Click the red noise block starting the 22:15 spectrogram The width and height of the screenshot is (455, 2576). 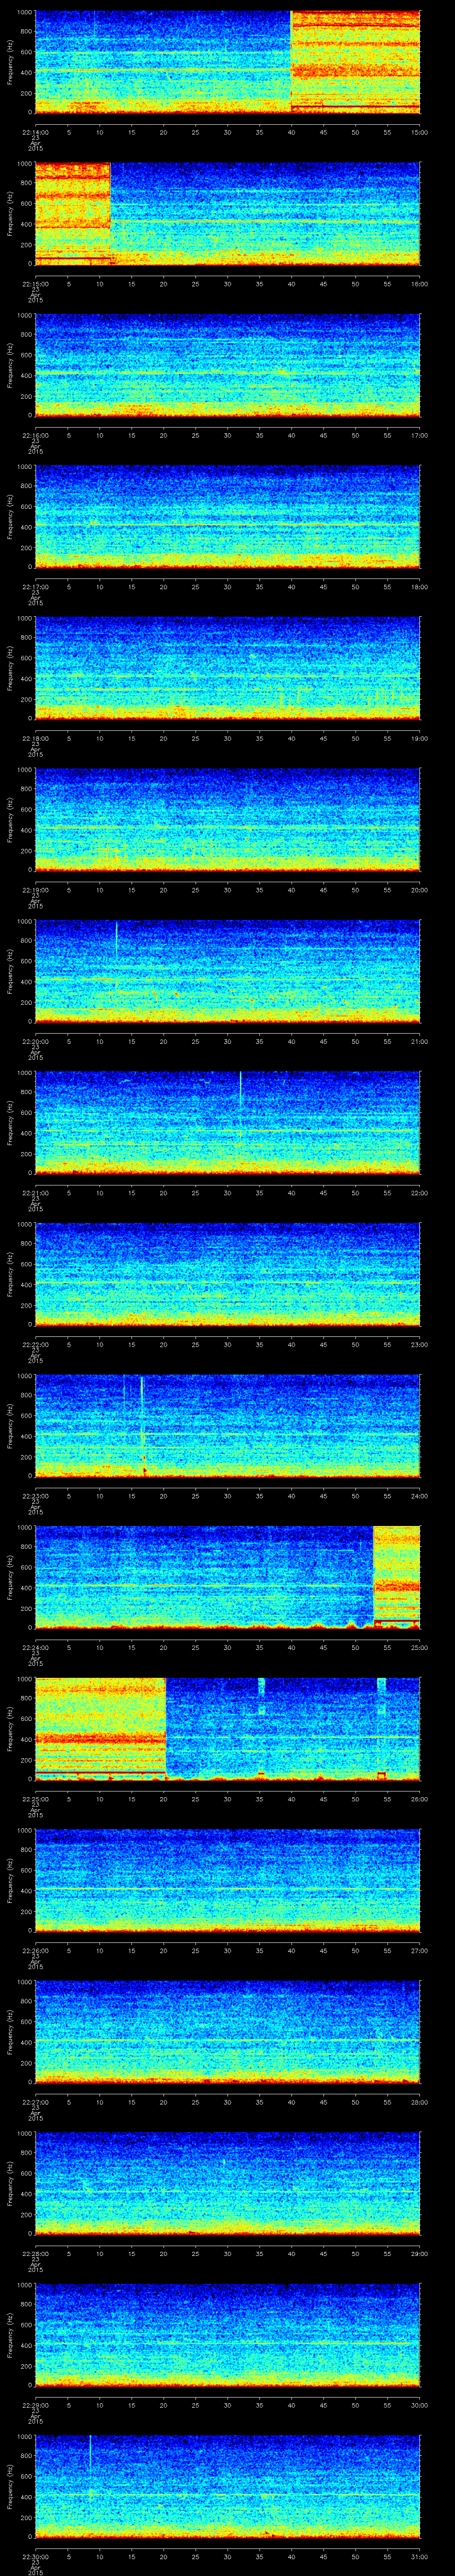tap(72, 212)
